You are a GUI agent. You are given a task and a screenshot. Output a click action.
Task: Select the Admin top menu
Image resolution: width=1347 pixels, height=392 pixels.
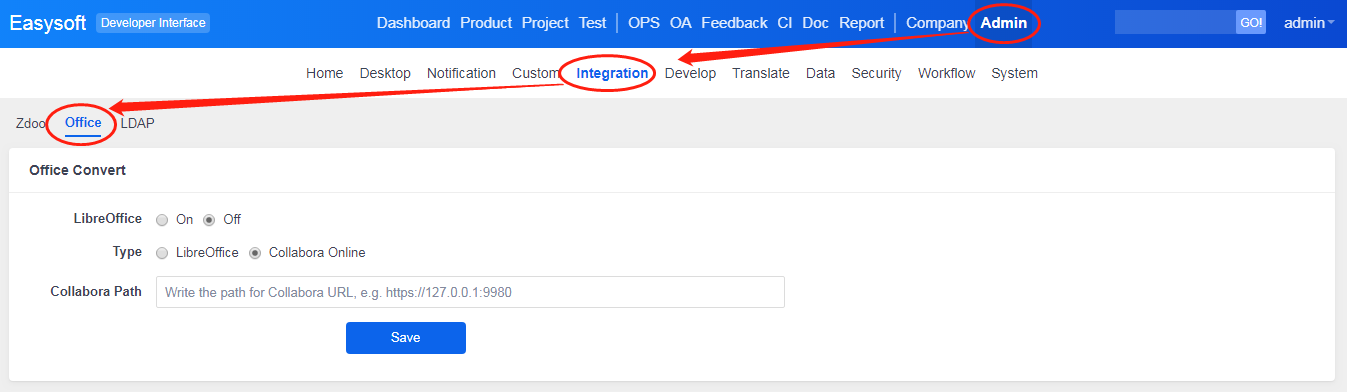[x=1003, y=23]
